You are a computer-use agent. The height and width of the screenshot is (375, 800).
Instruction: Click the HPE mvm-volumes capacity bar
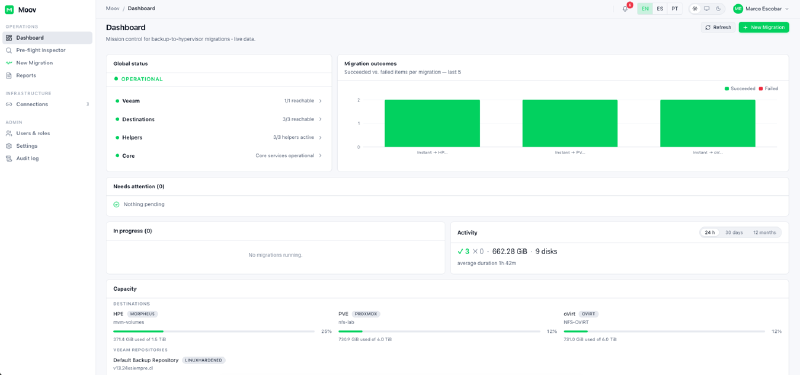214,332
